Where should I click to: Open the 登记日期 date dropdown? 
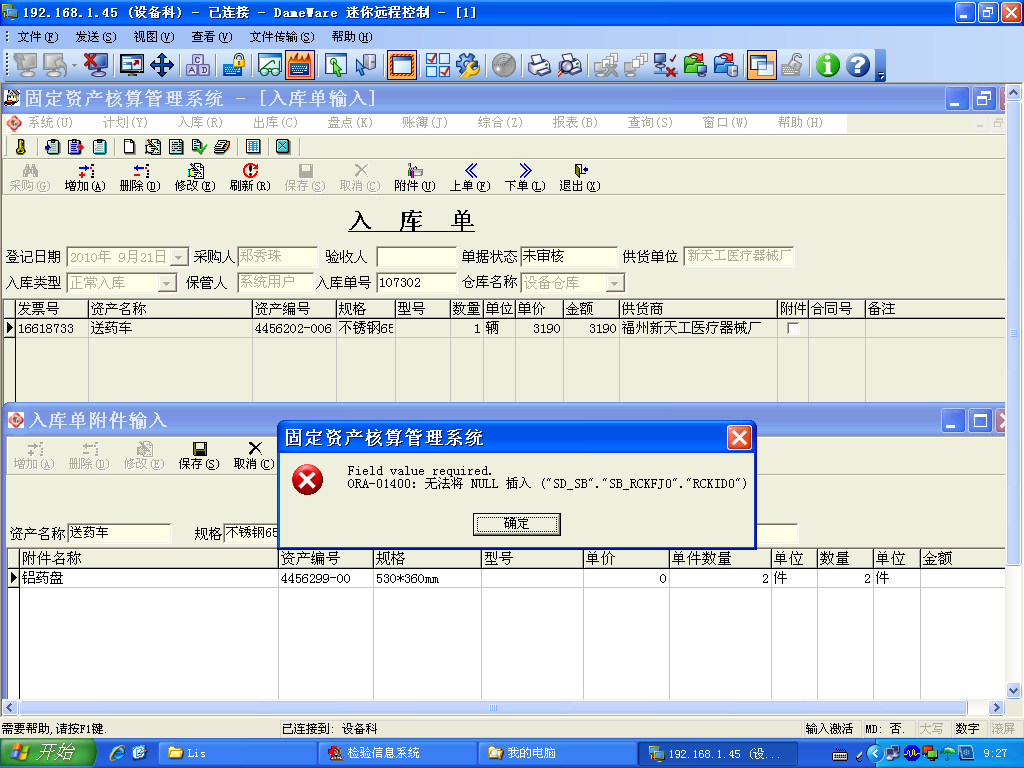click(x=179, y=257)
